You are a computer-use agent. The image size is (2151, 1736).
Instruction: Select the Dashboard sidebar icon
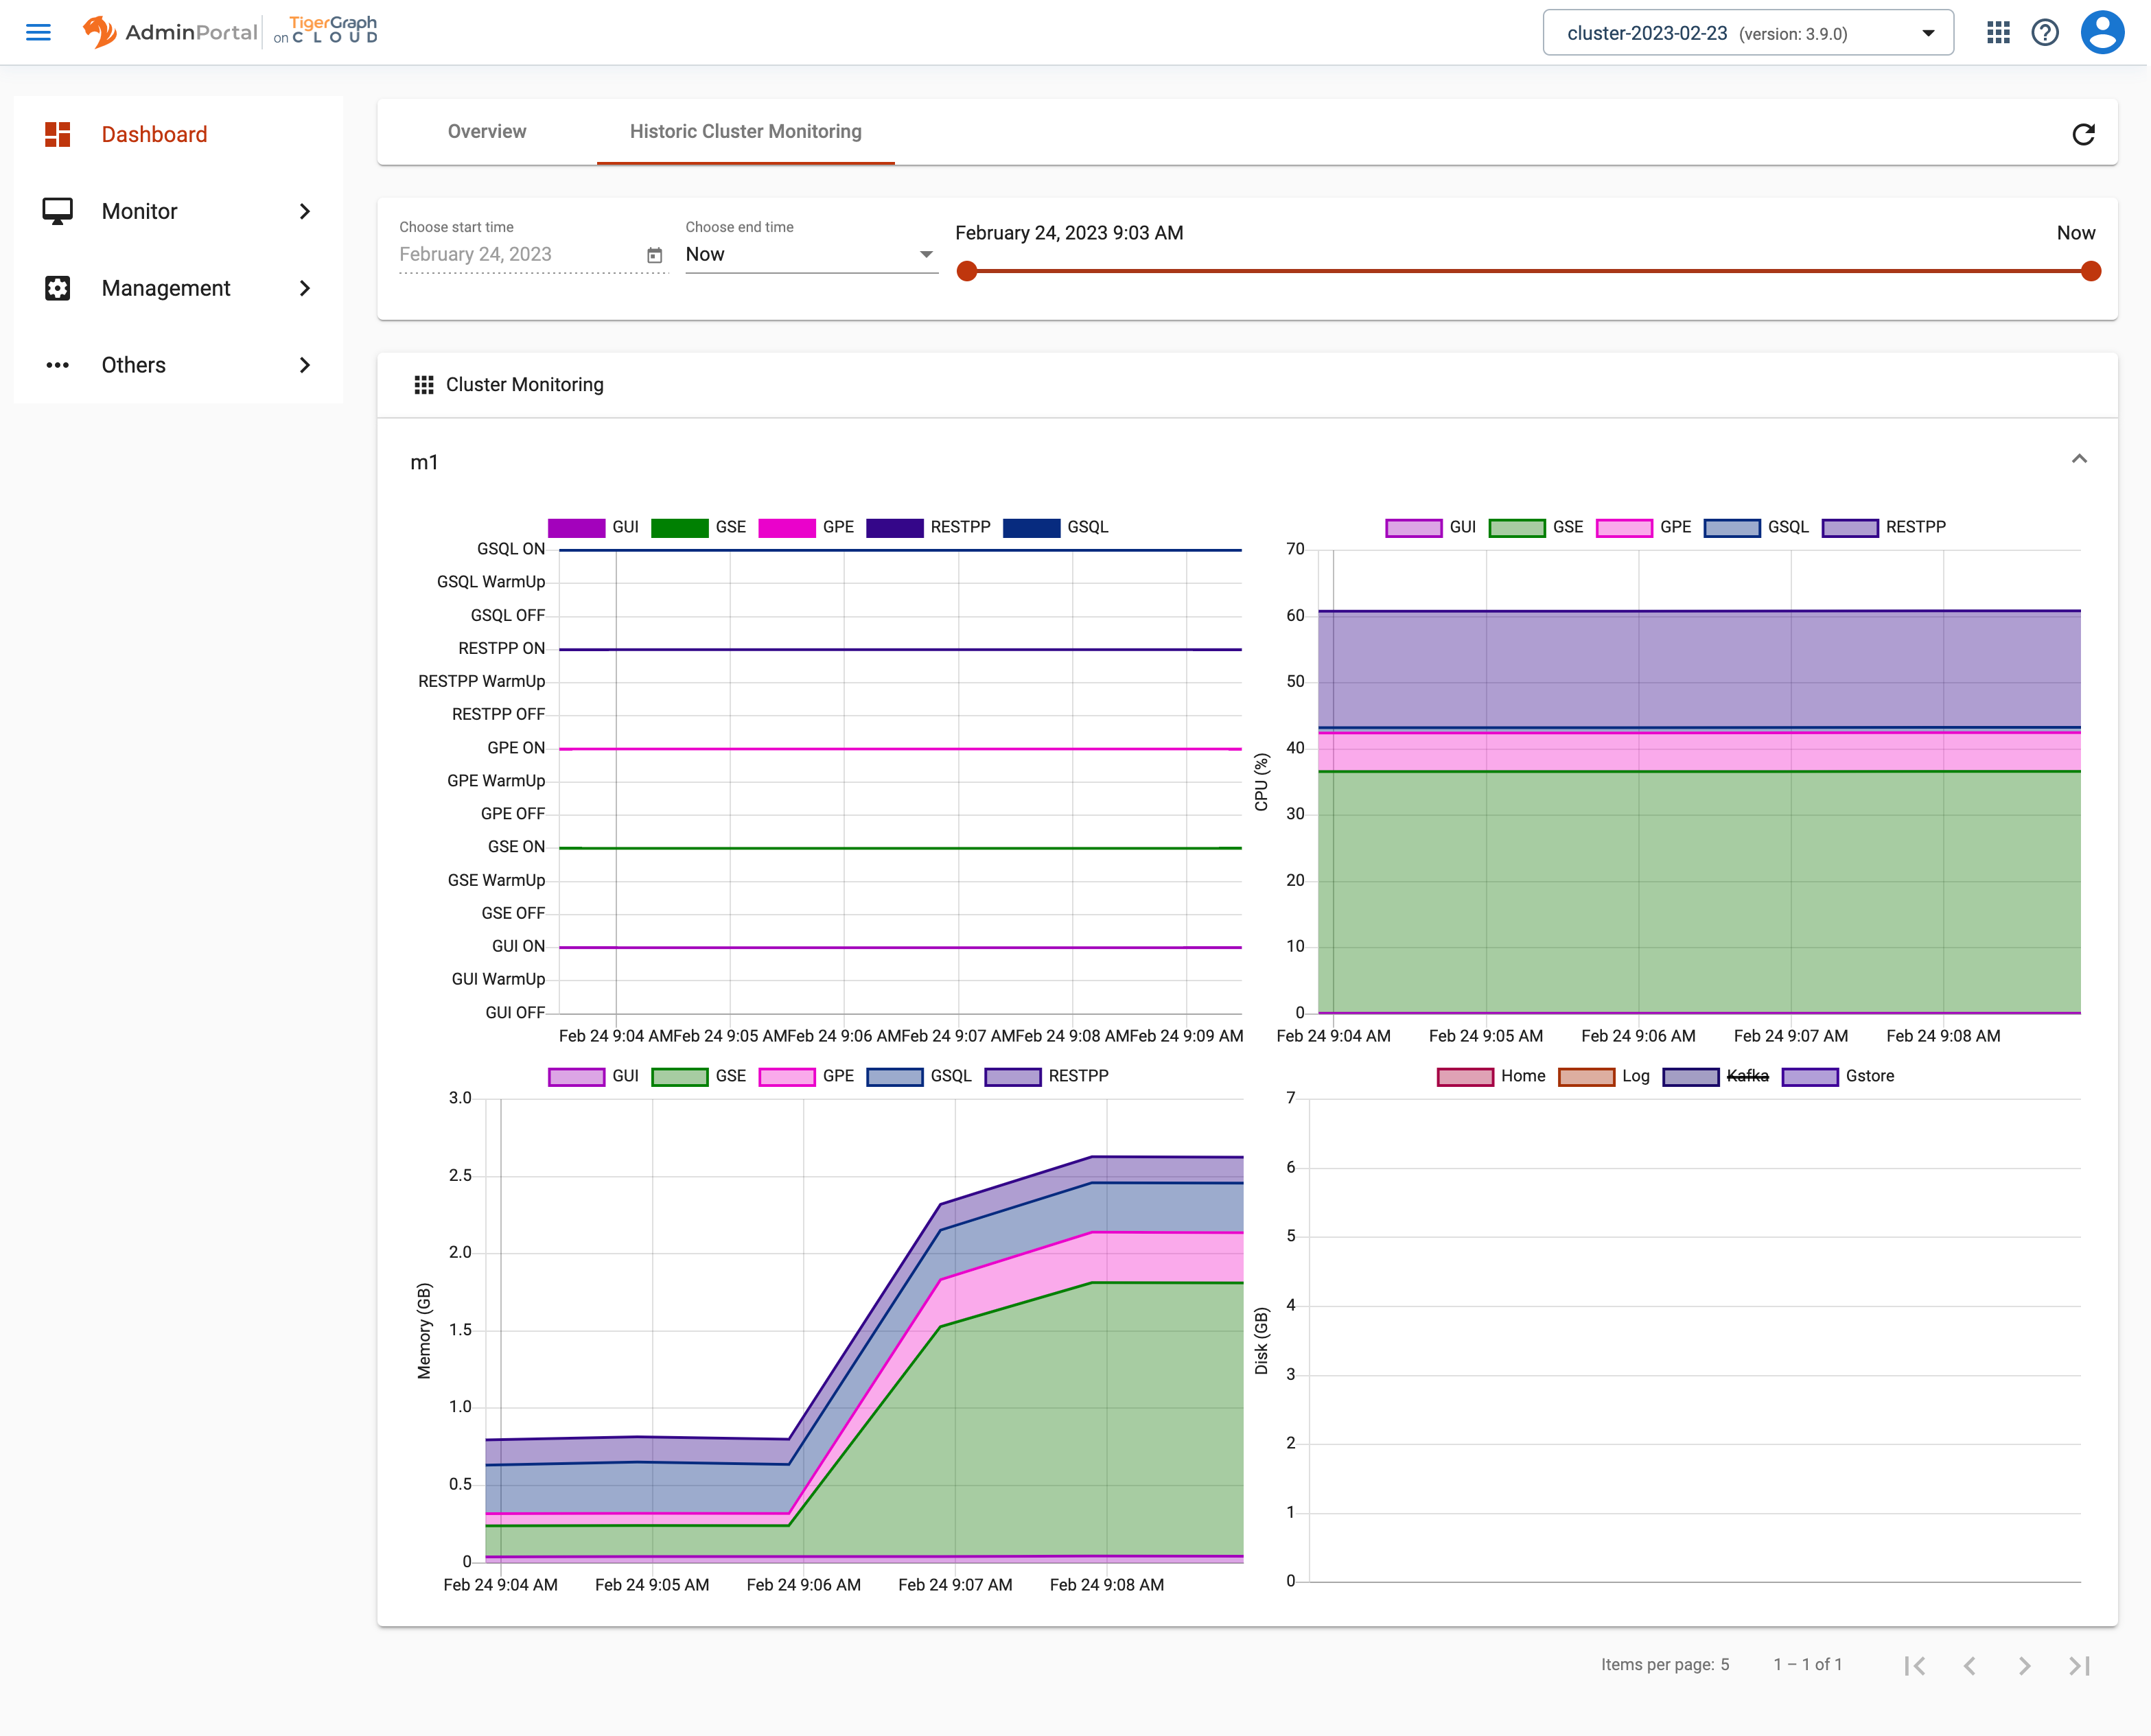pos(57,133)
